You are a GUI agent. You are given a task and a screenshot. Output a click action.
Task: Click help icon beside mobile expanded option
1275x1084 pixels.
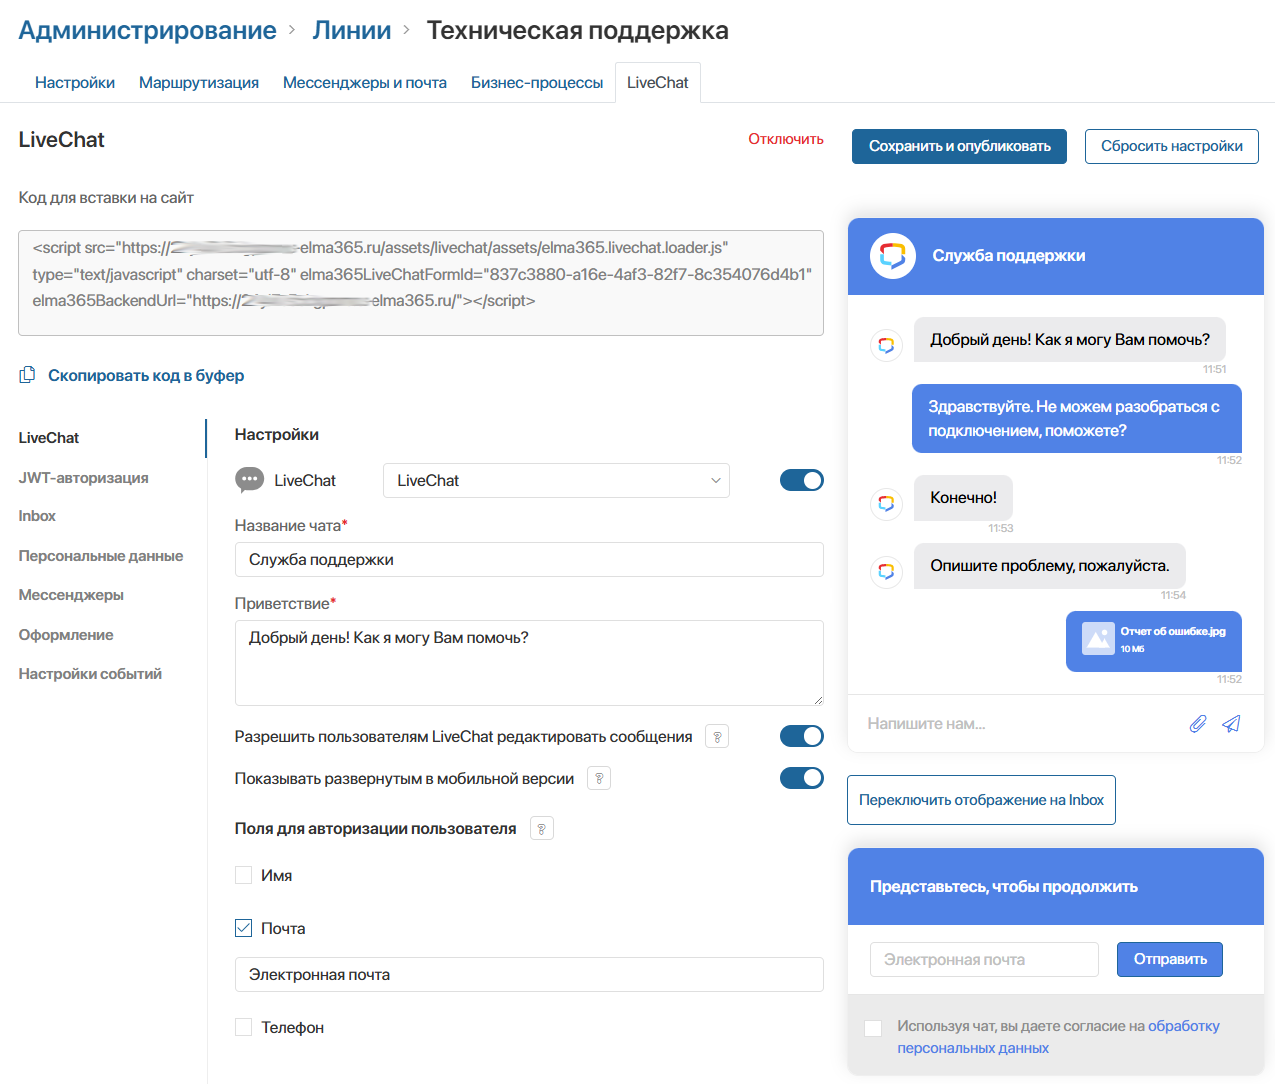point(599,778)
